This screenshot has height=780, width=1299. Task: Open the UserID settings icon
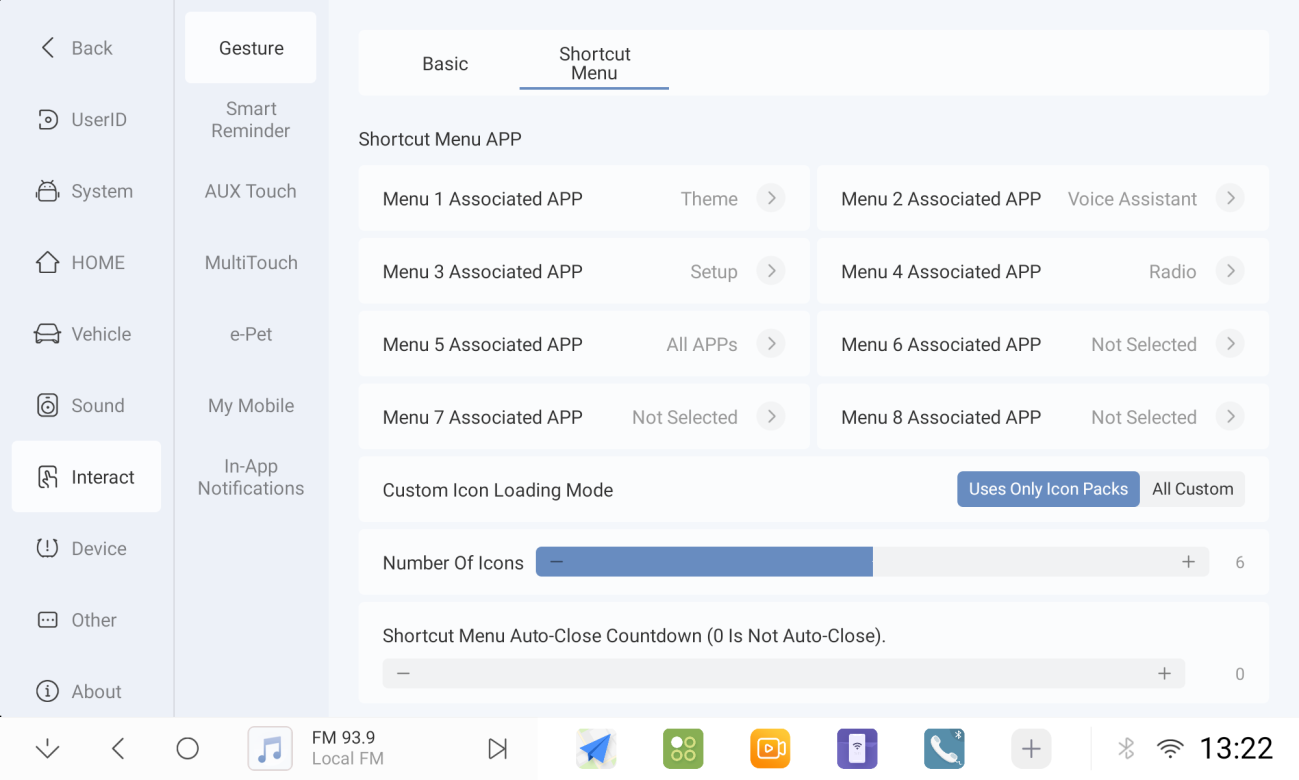(x=47, y=120)
